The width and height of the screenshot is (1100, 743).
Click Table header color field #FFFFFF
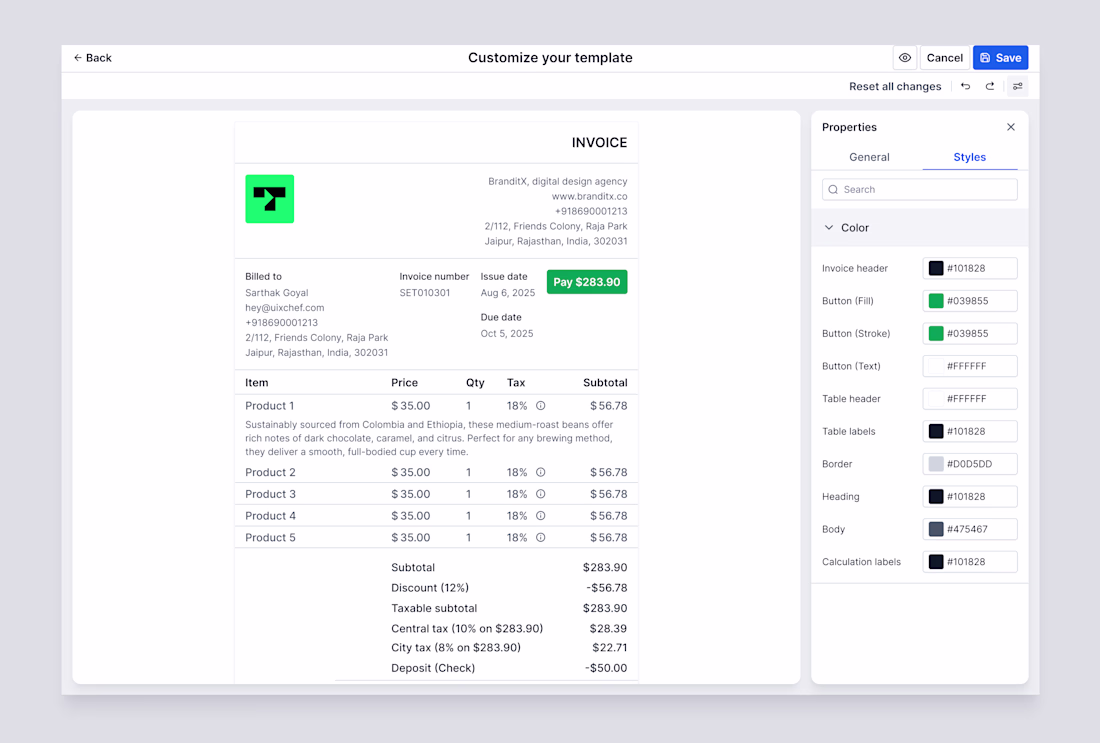click(x=970, y=399)
